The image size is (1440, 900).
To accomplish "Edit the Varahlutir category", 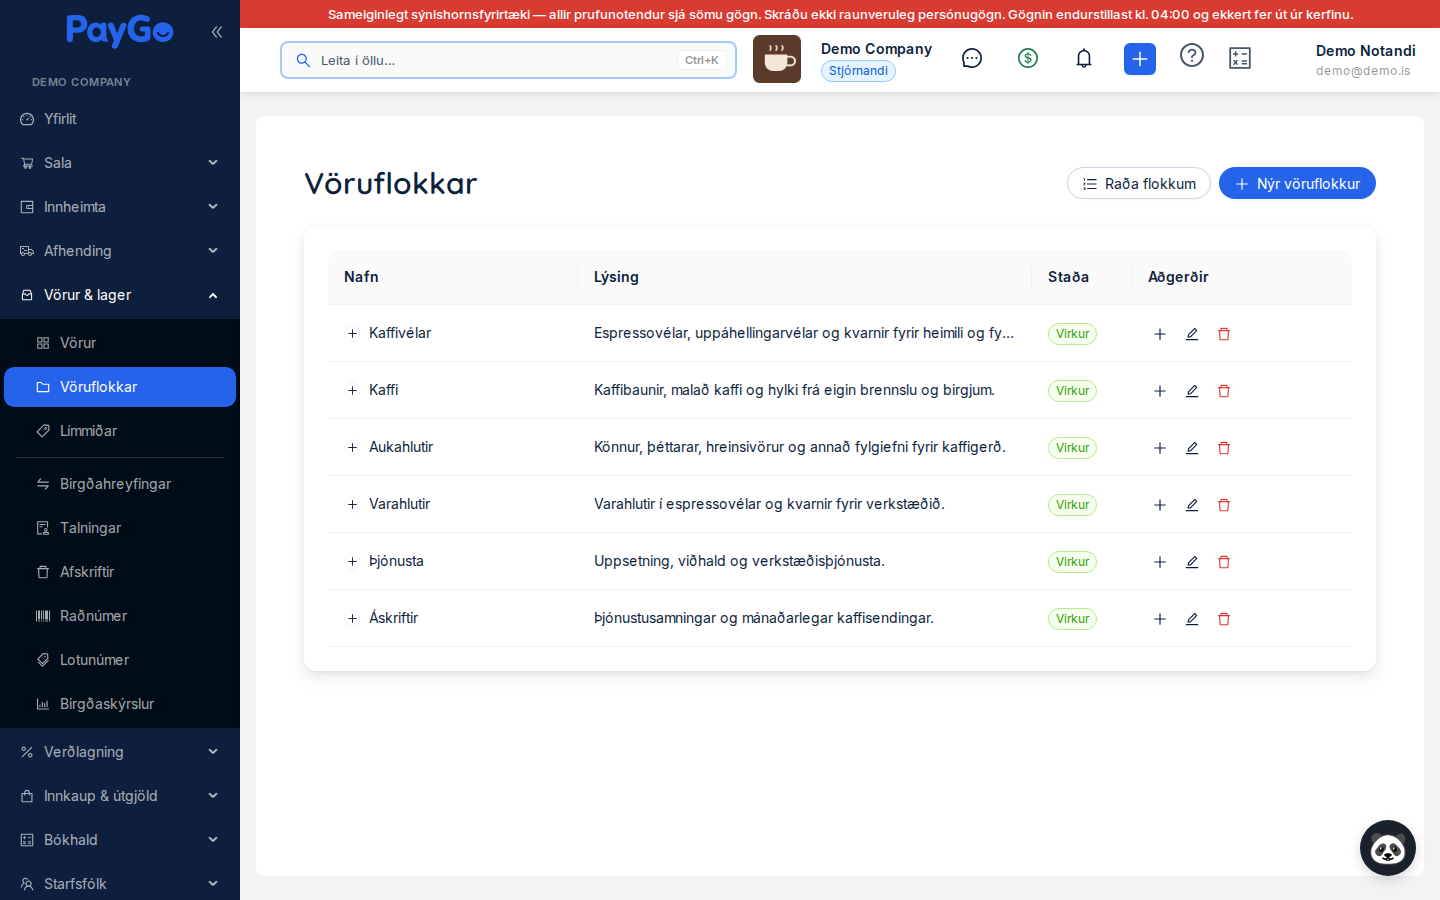I will tap(1192, 505).
